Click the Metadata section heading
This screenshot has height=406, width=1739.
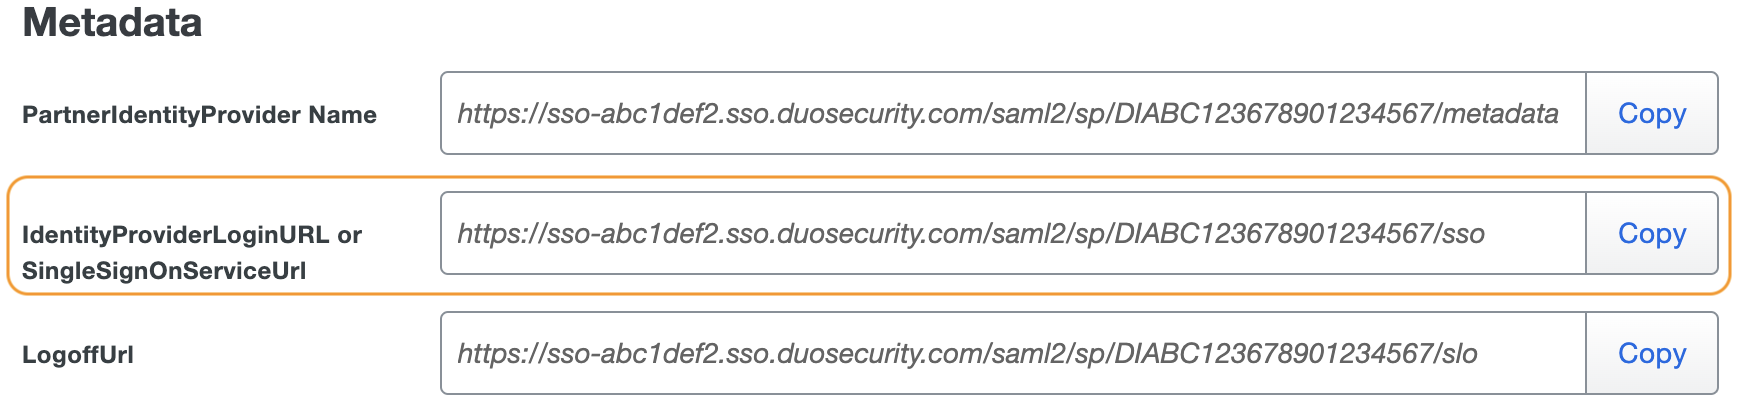[112, 22]
